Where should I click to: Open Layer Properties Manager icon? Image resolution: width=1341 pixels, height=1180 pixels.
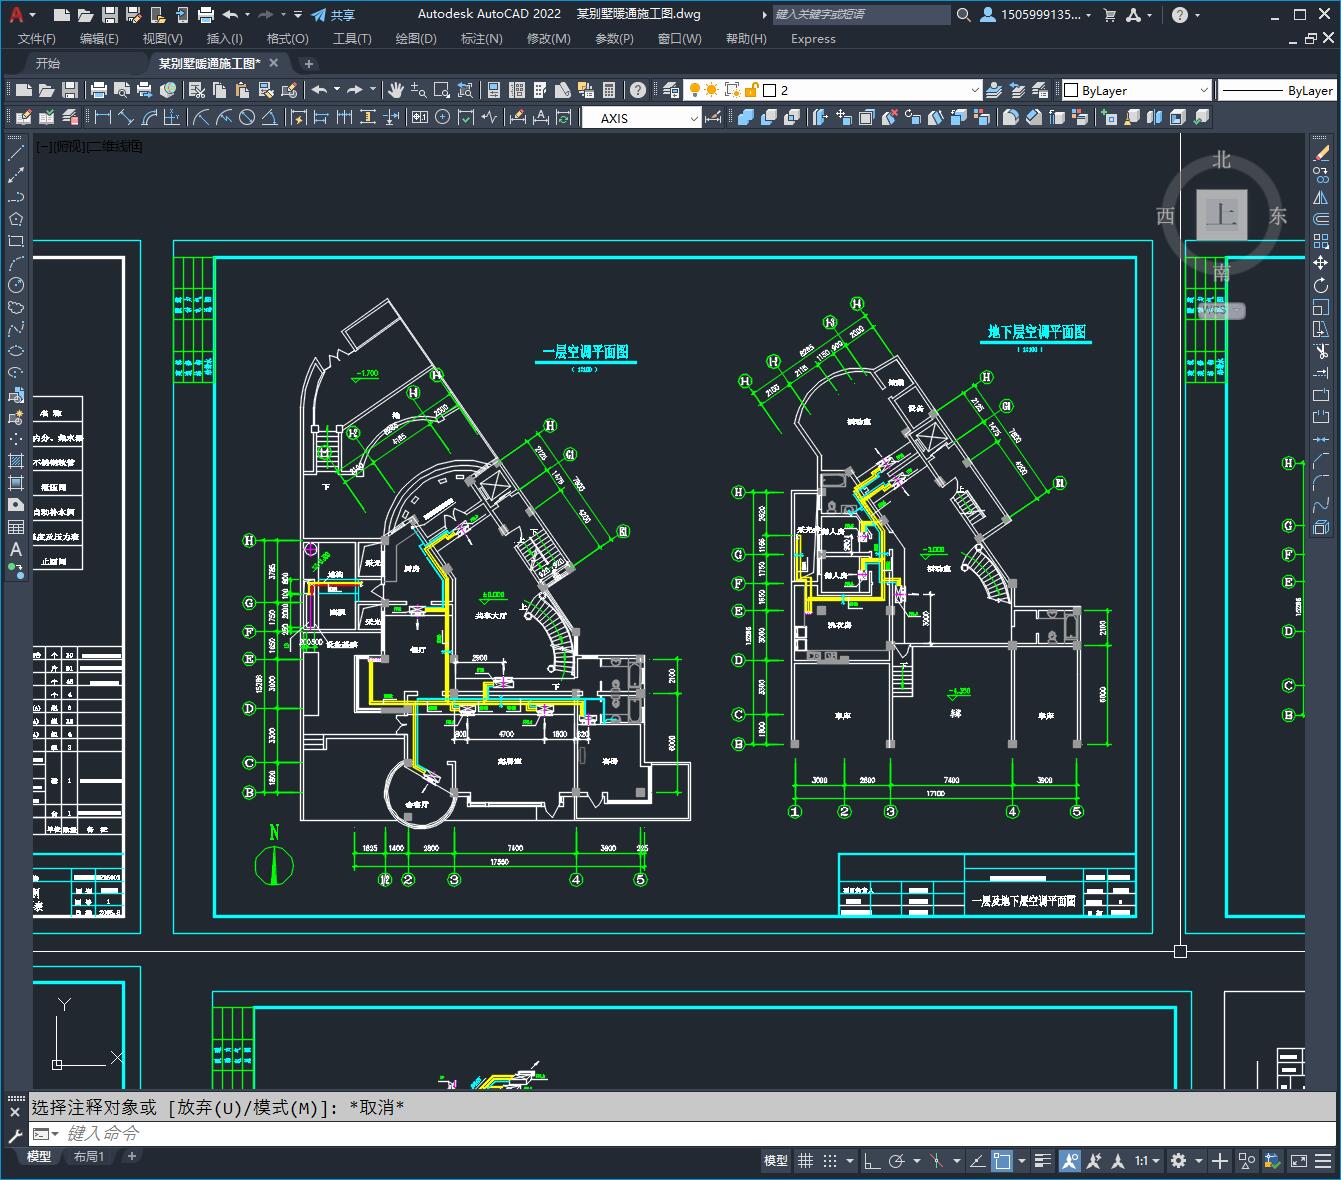[x=671, y=90]
